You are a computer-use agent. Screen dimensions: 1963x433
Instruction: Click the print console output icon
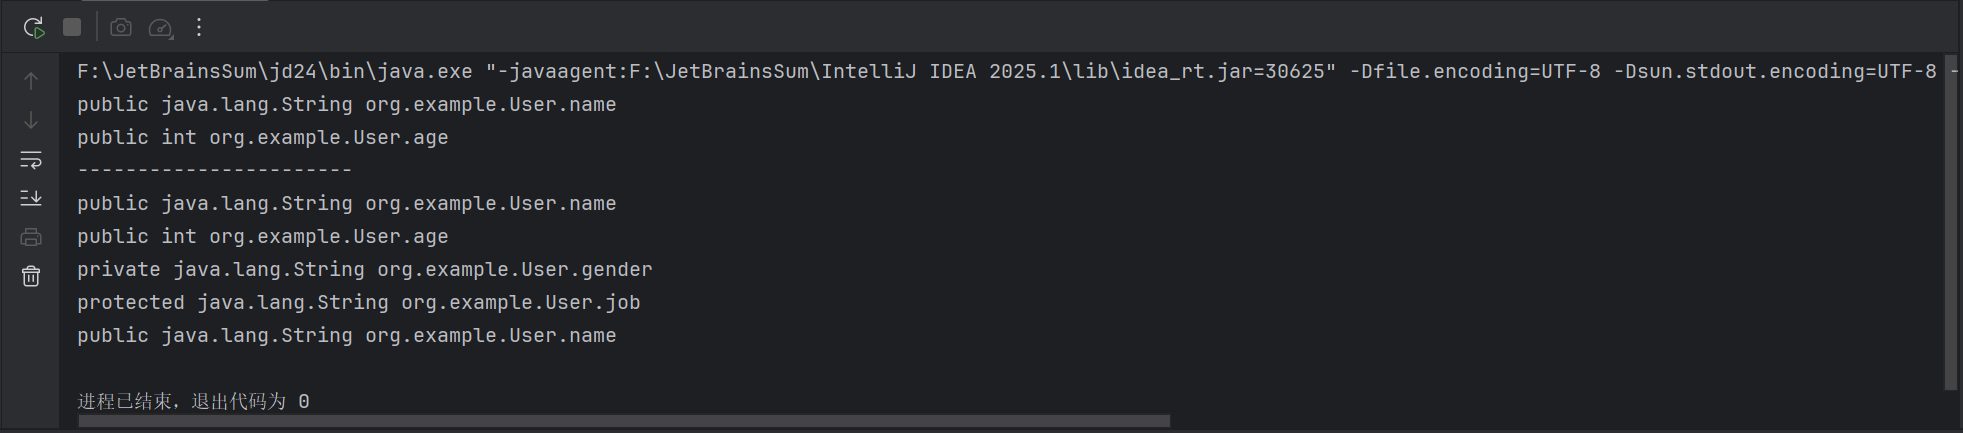[x=31, y=237]
